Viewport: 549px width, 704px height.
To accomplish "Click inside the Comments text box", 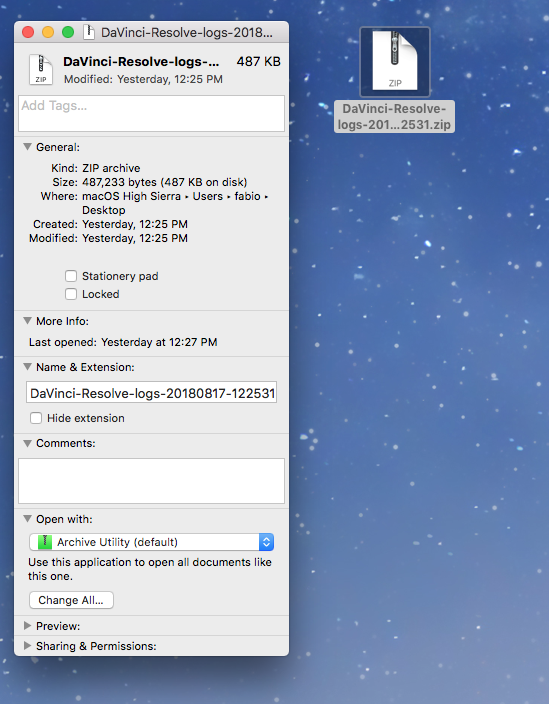I will [151, 481].
